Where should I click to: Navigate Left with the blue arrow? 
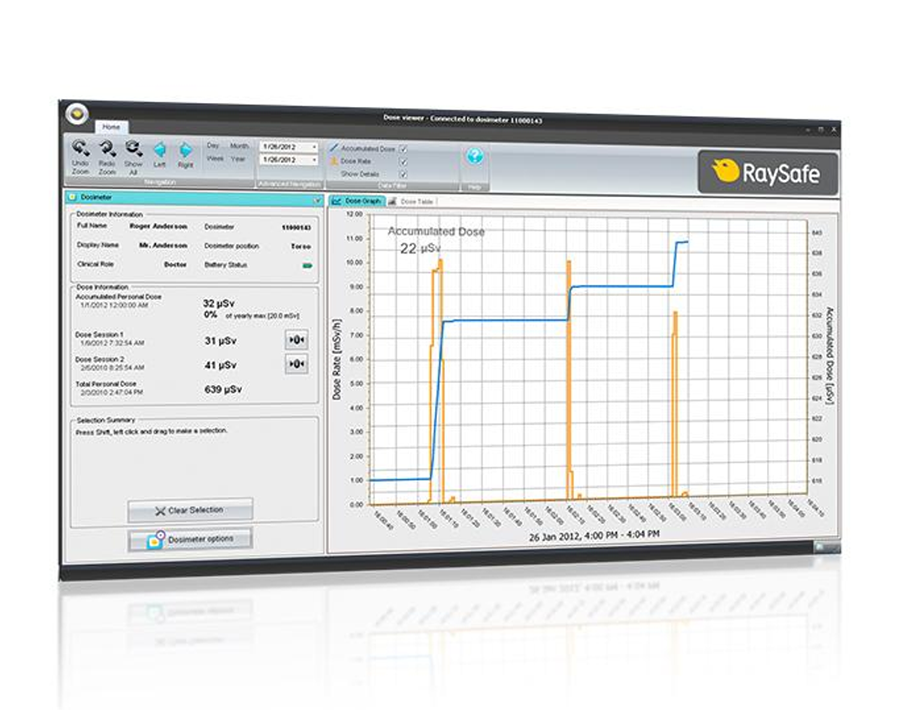[x=159, y=150]
